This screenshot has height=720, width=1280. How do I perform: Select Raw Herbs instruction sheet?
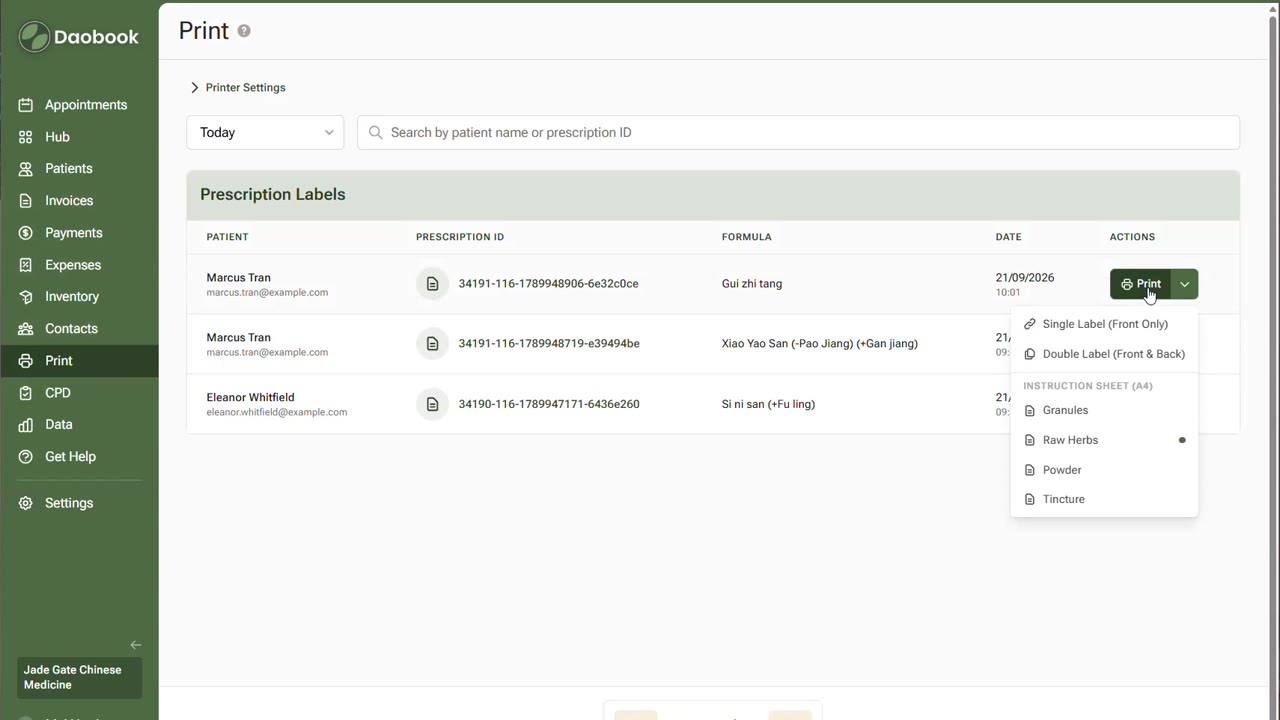(1104, 440)
